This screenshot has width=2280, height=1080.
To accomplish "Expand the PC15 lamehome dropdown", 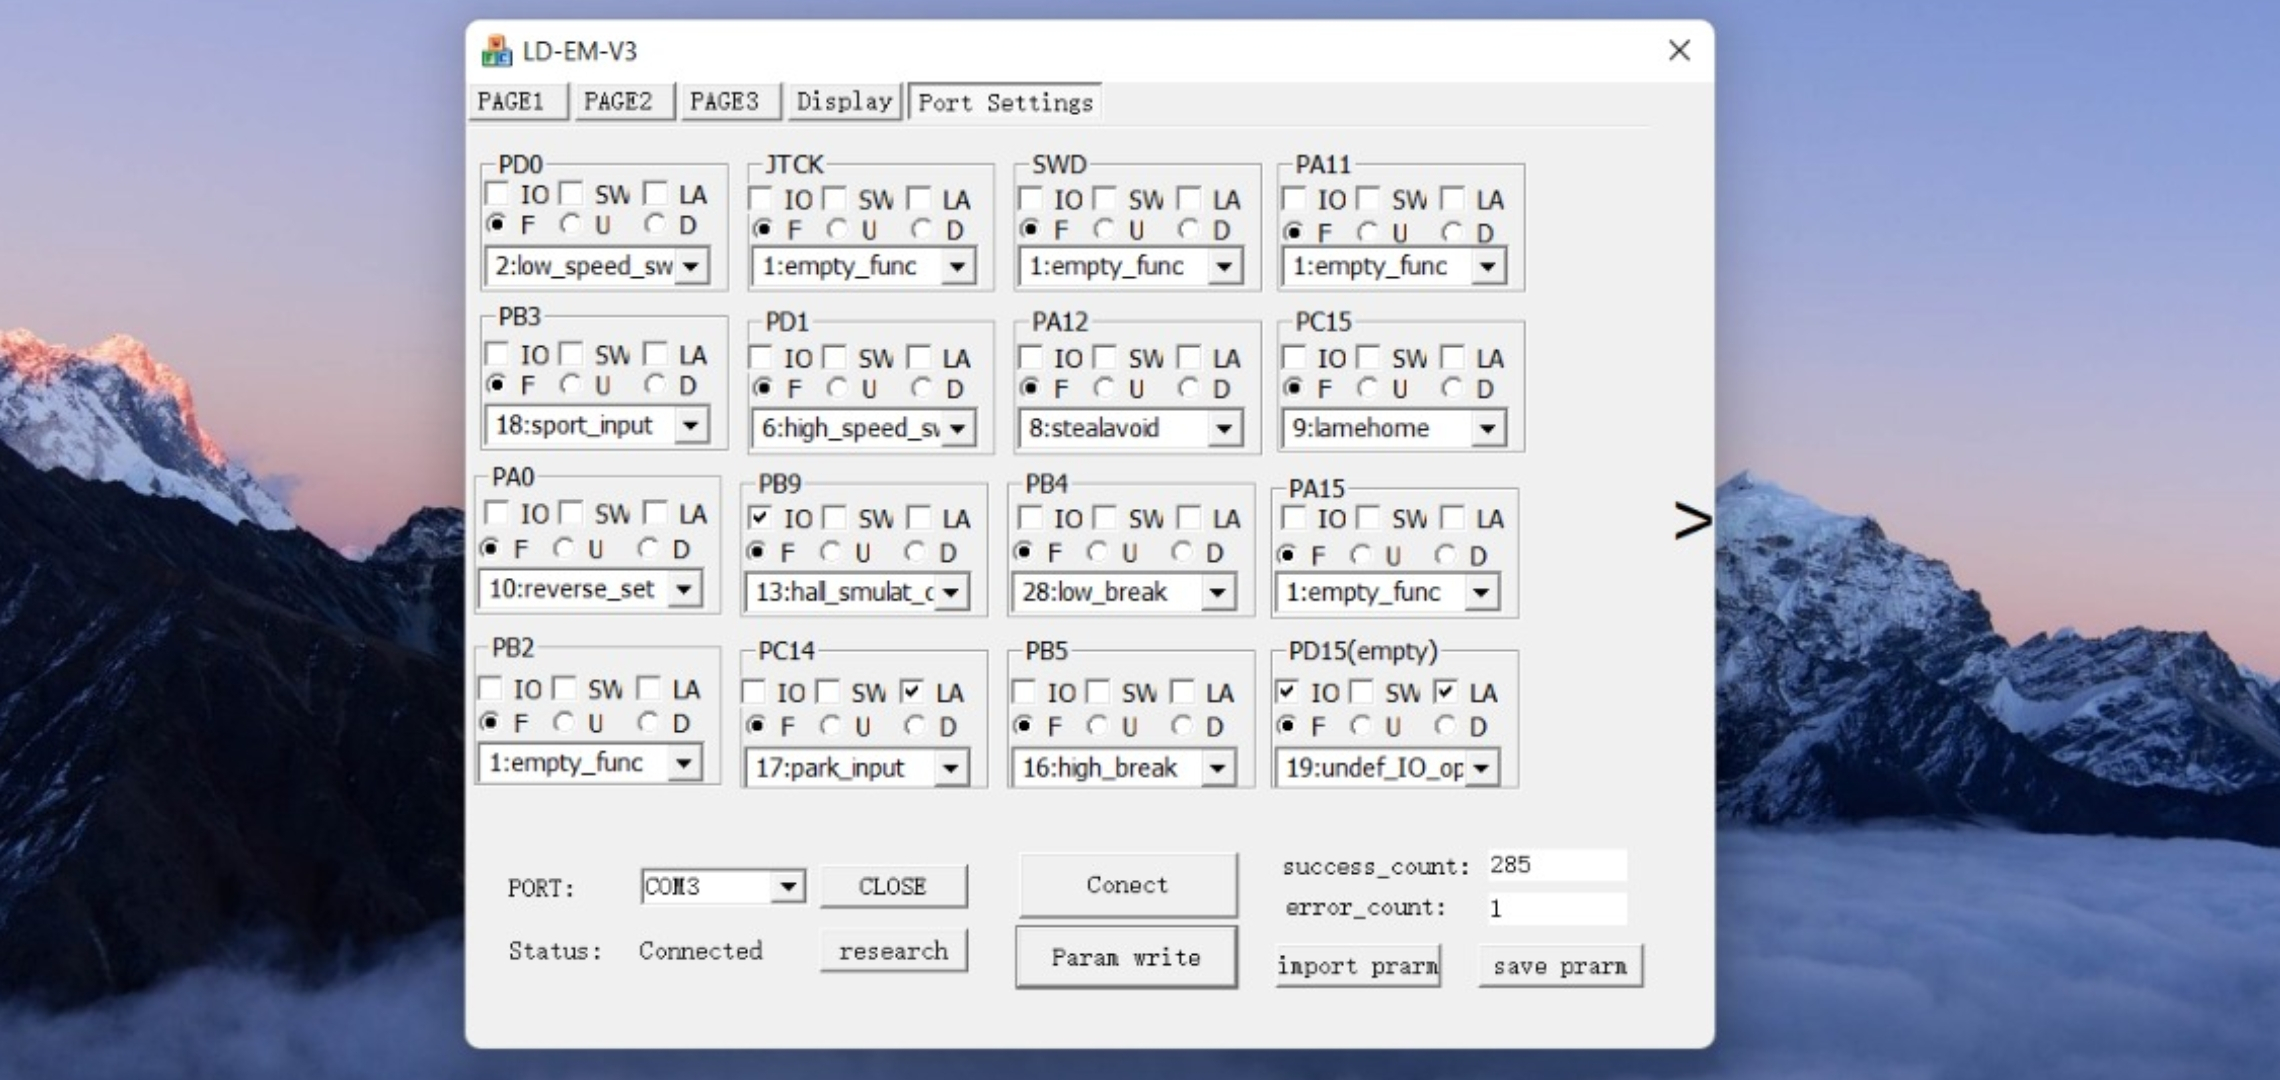I will point(1487,429).
